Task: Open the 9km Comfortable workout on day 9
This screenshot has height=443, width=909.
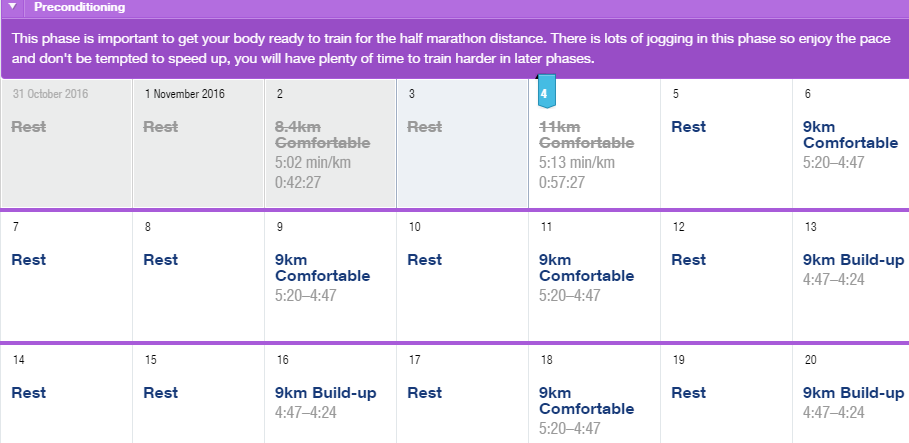Action: click(x=322, y=267)
